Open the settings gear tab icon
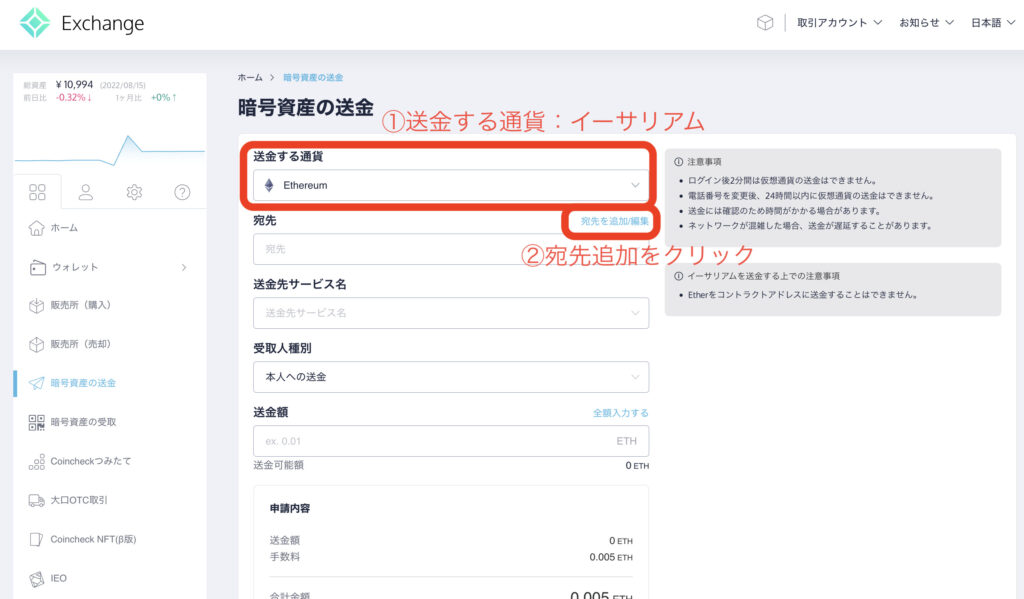This screenshot has height=599, width=1024. pos(134,192)
